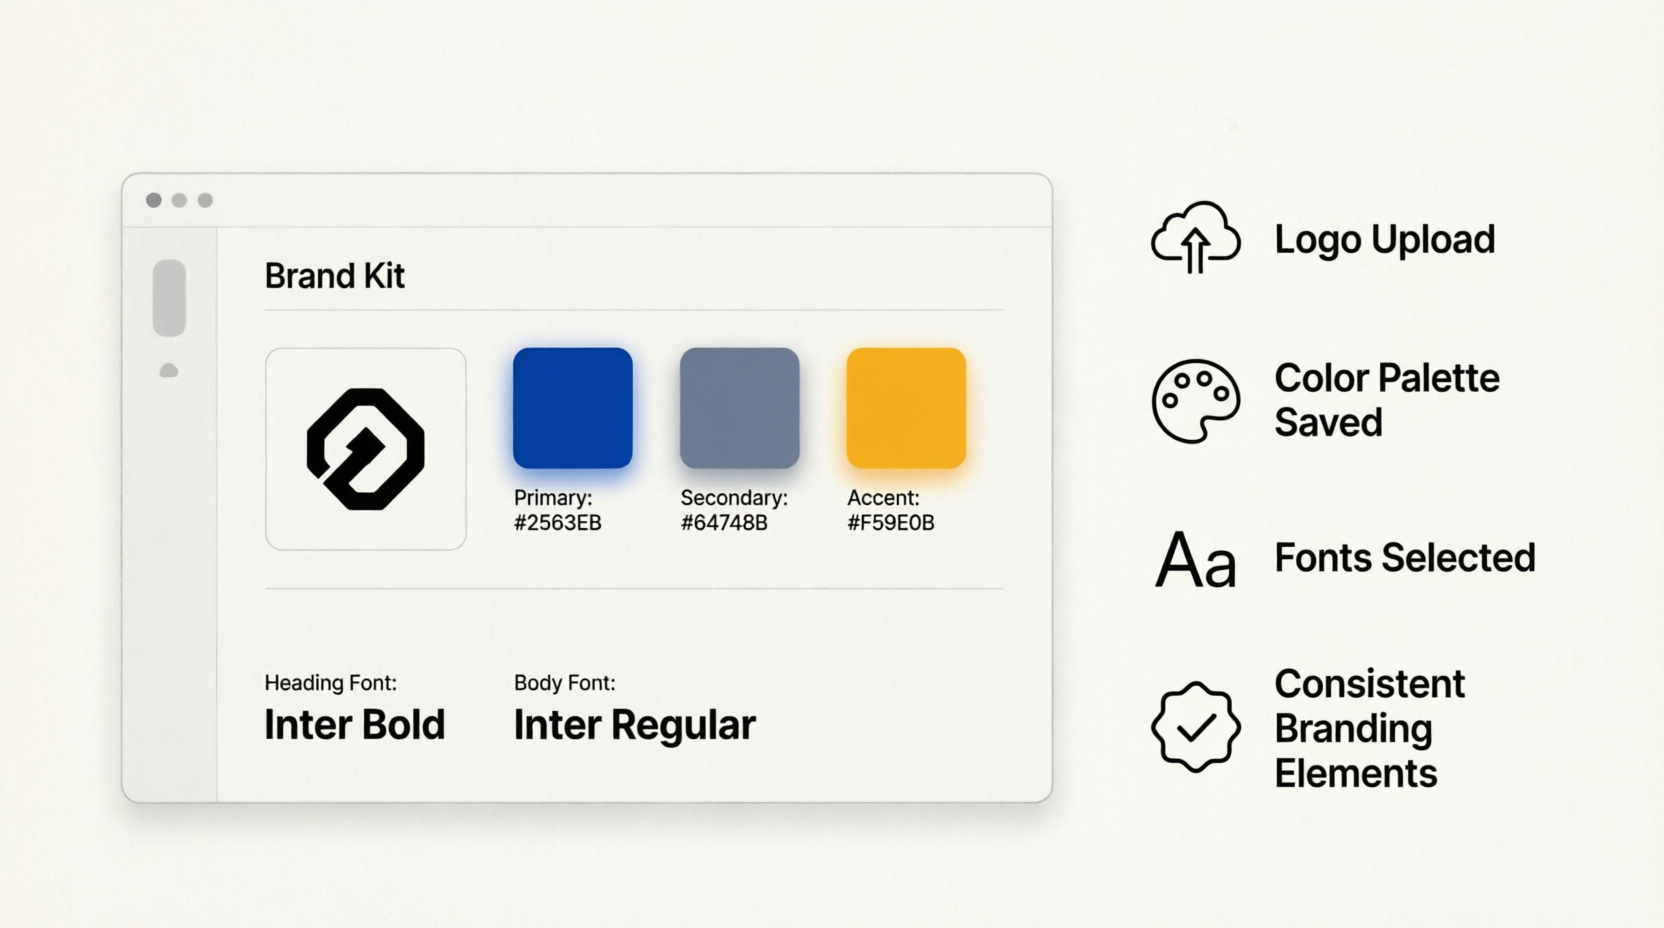Select the Inter Bold heading font
The image size is (1664, 928).
354,725
